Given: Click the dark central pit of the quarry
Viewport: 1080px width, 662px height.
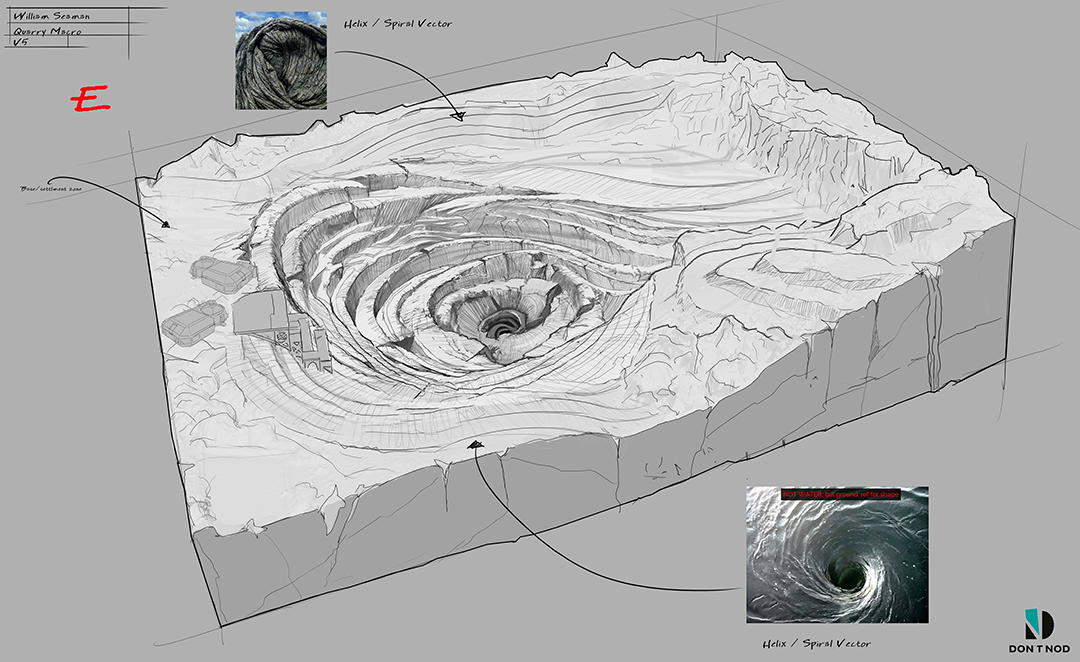Looking at the screenshot, I should tap(502, 325).
